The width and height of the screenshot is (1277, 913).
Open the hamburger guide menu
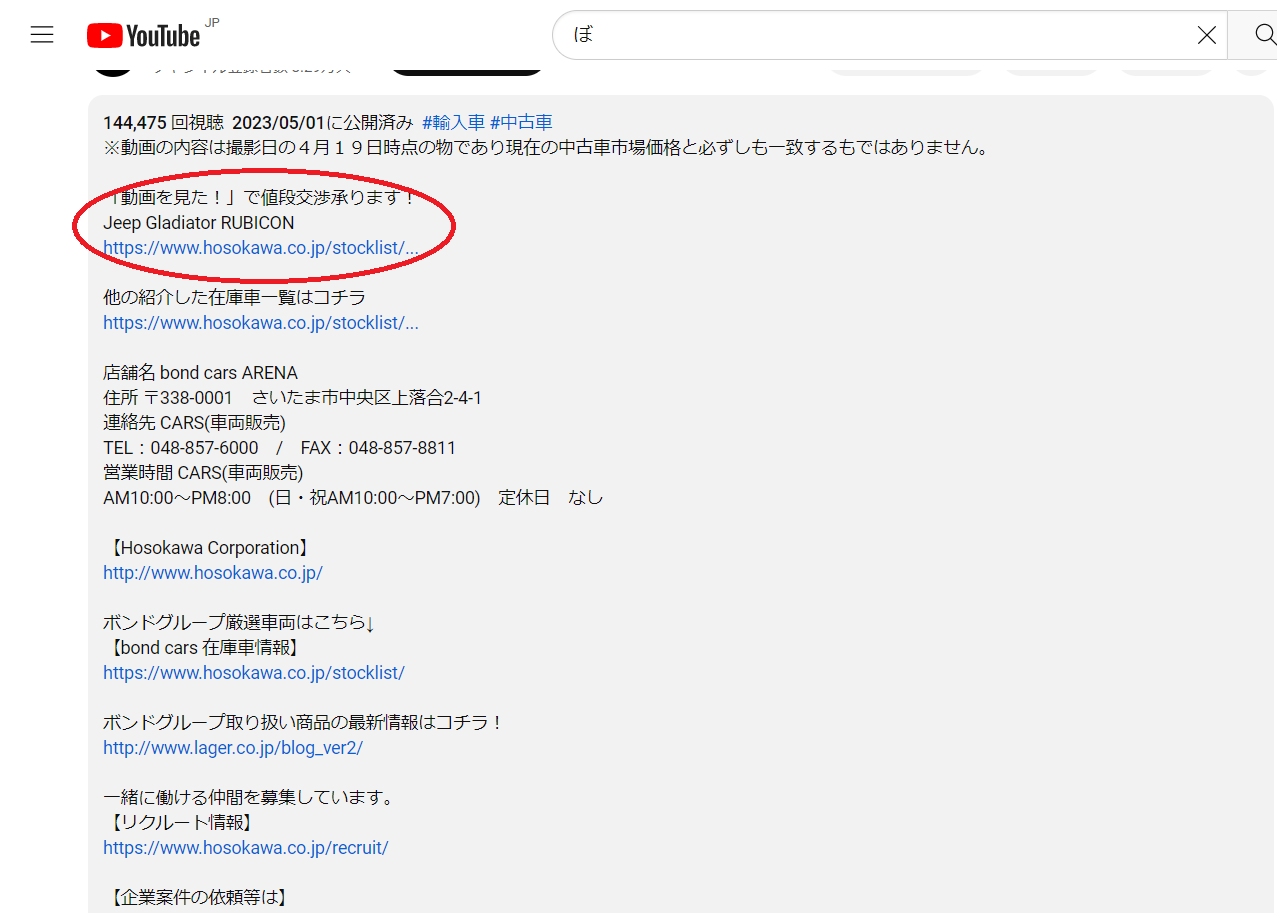[42, 36]
